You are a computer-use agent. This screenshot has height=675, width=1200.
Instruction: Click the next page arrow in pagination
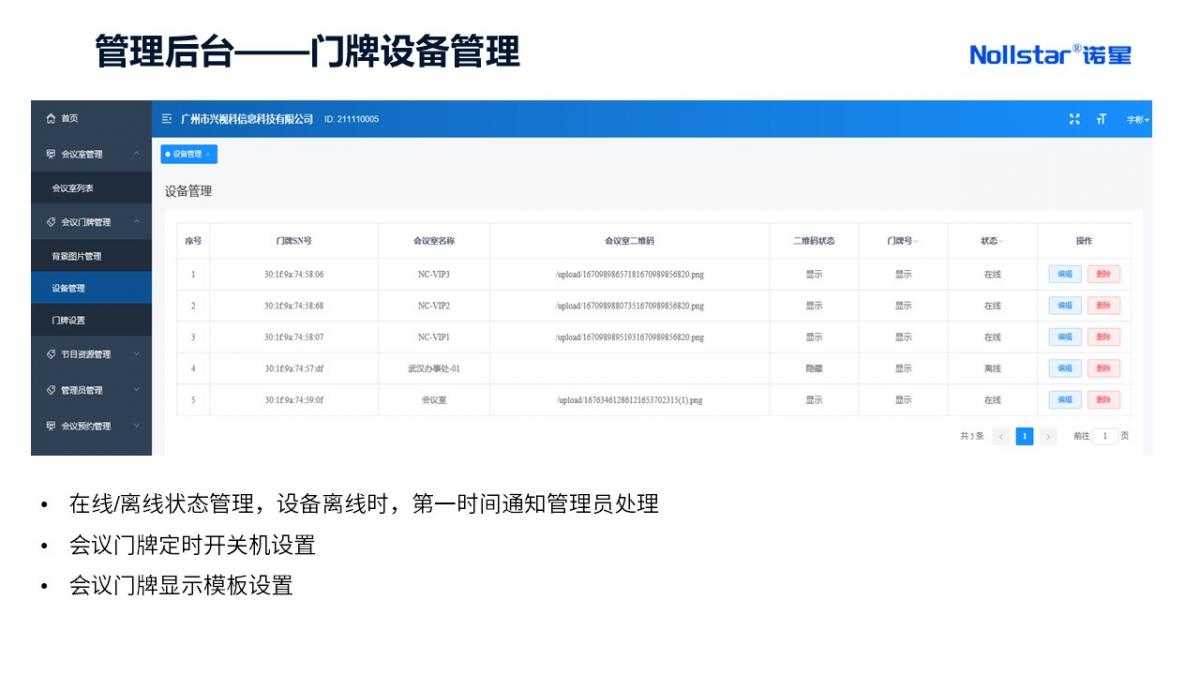(x=1048, y=436)
